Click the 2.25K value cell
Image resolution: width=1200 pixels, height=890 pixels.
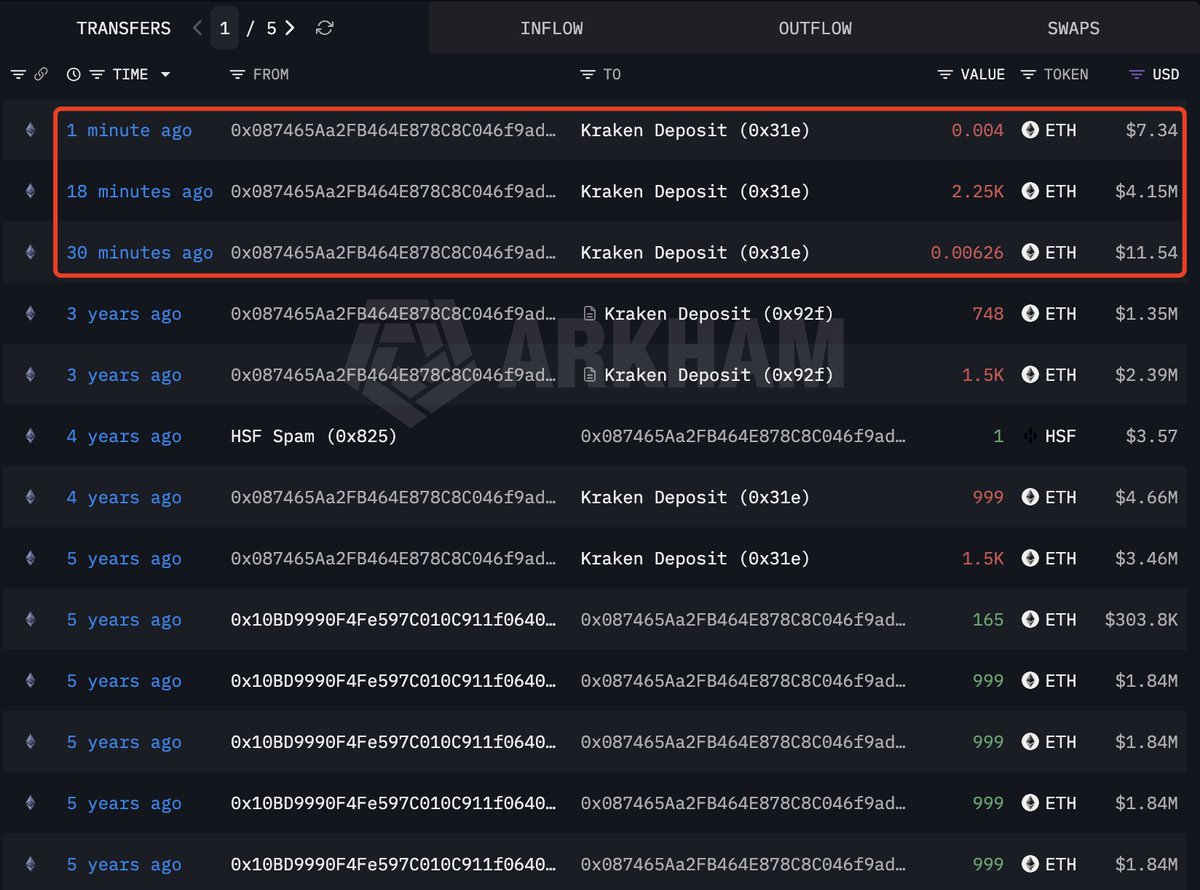(x=977, y=191)
